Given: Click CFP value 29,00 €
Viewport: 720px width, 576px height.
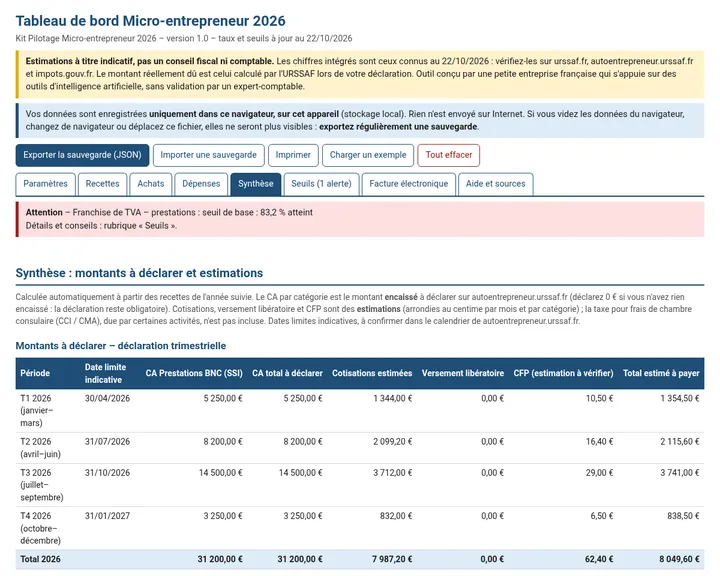Looking at the screenshot, I should [x=600, y=473].
